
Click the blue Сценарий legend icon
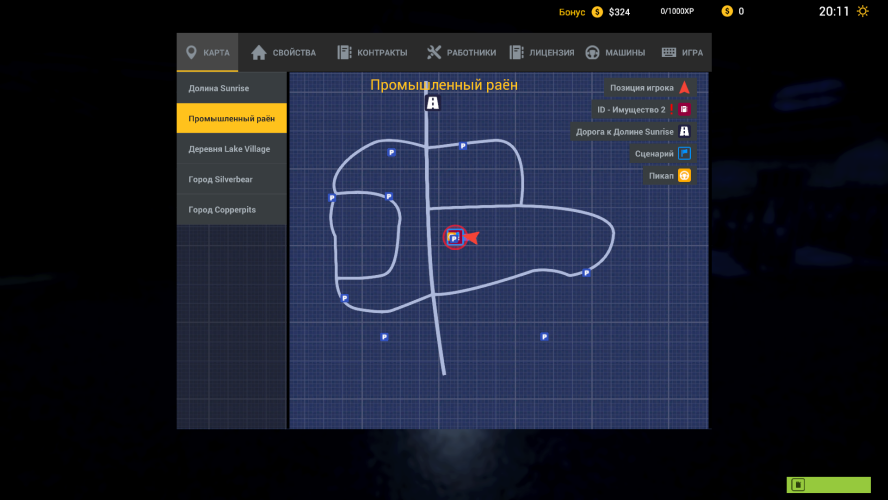coord(684,154)
